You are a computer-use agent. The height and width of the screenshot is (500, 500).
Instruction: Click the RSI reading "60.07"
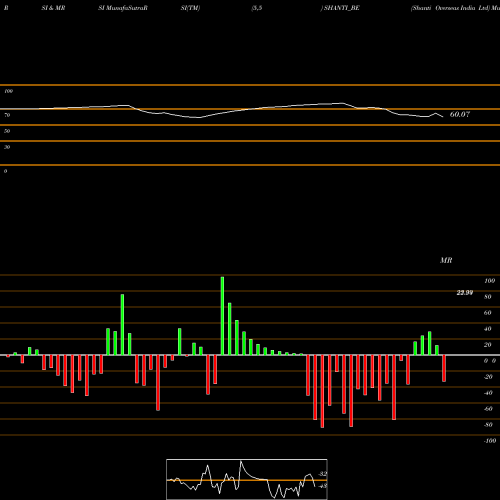click(x=460, y=114)
